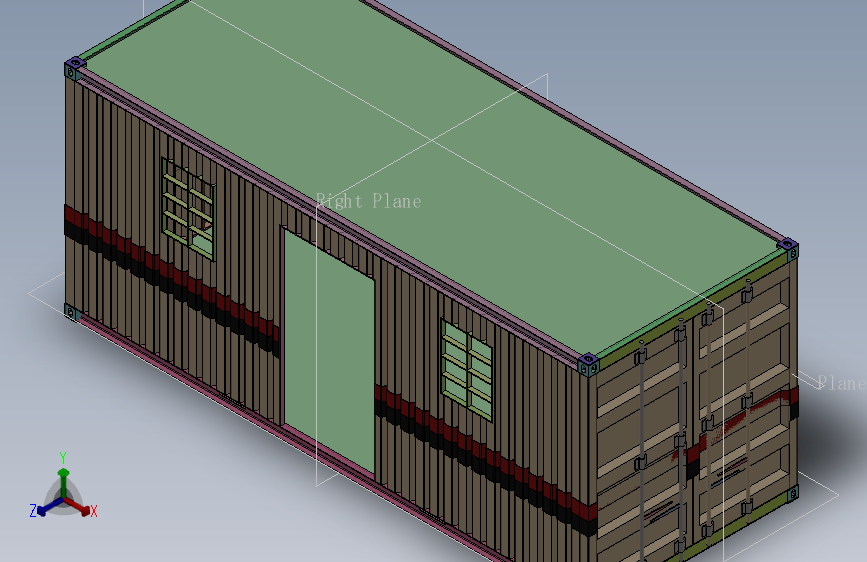Click the Z axis of the triad
Image resolution: width=867 pixels, height=562 pixels.
click(45, 508)
